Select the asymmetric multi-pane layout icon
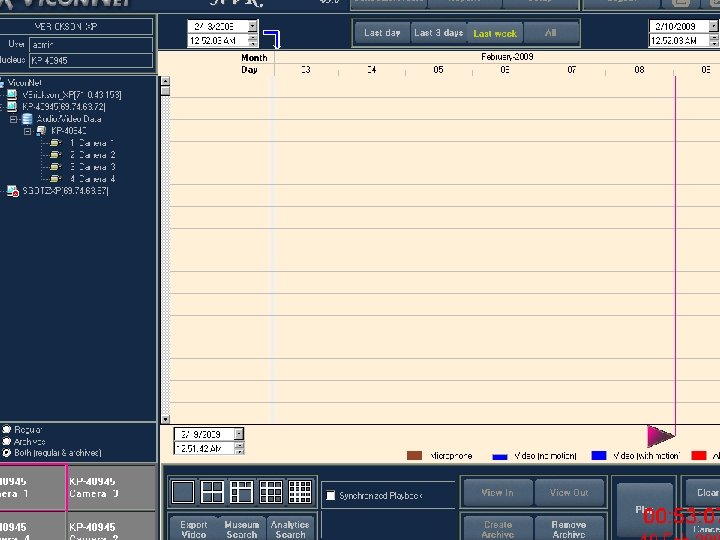720x540 pixels. tap(242, 491)
